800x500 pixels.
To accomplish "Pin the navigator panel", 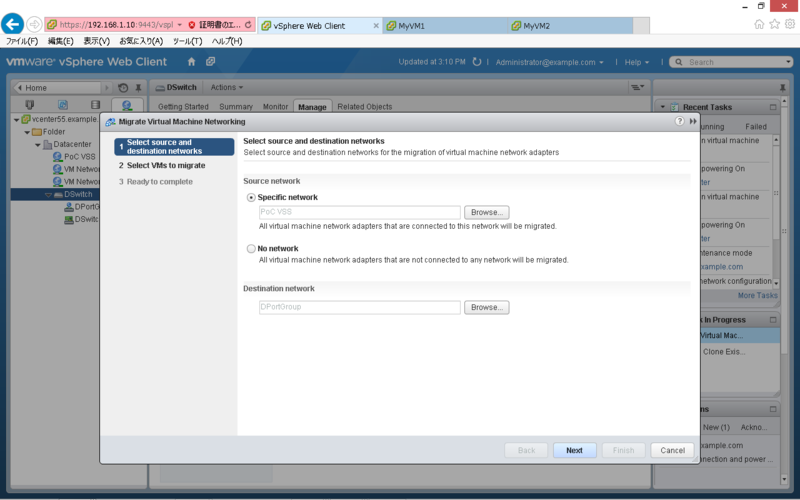I will pos(138,88).
